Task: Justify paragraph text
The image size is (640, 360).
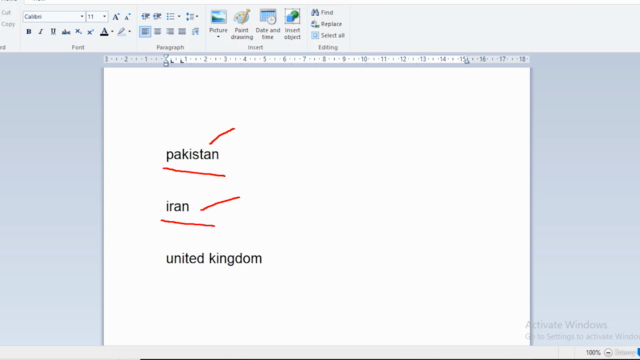Action: [x=182, y=31]
